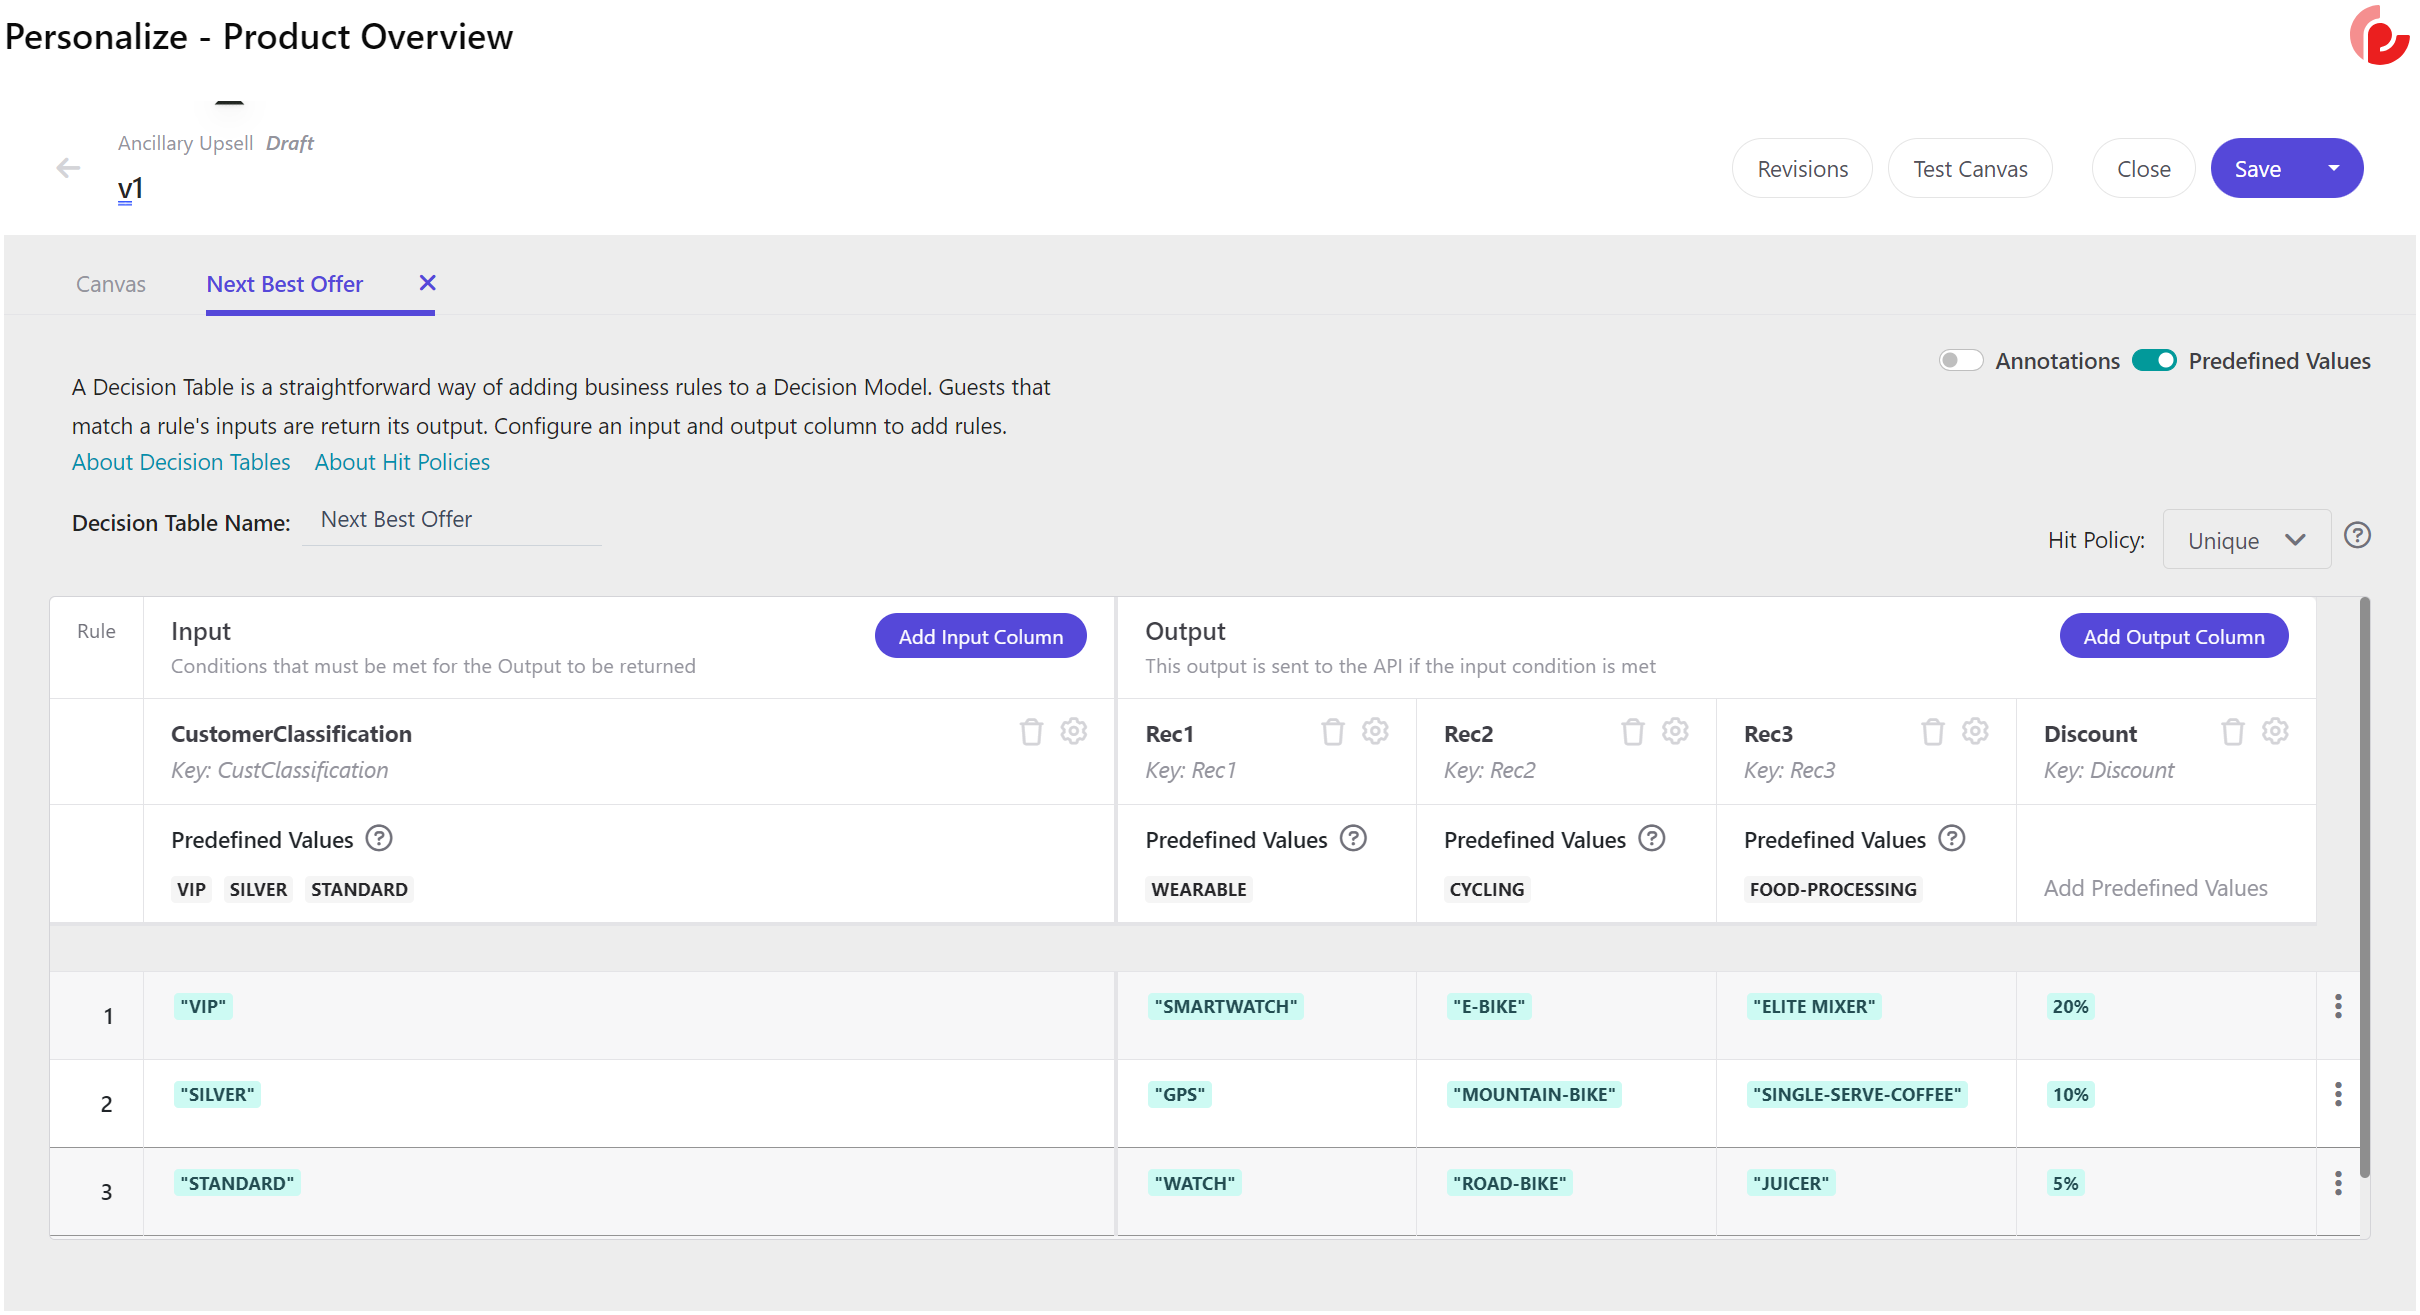Click help icon next to CustomerClassification Predefined Values
This screenshot has height=1315, width=2420.
(379, 838)
